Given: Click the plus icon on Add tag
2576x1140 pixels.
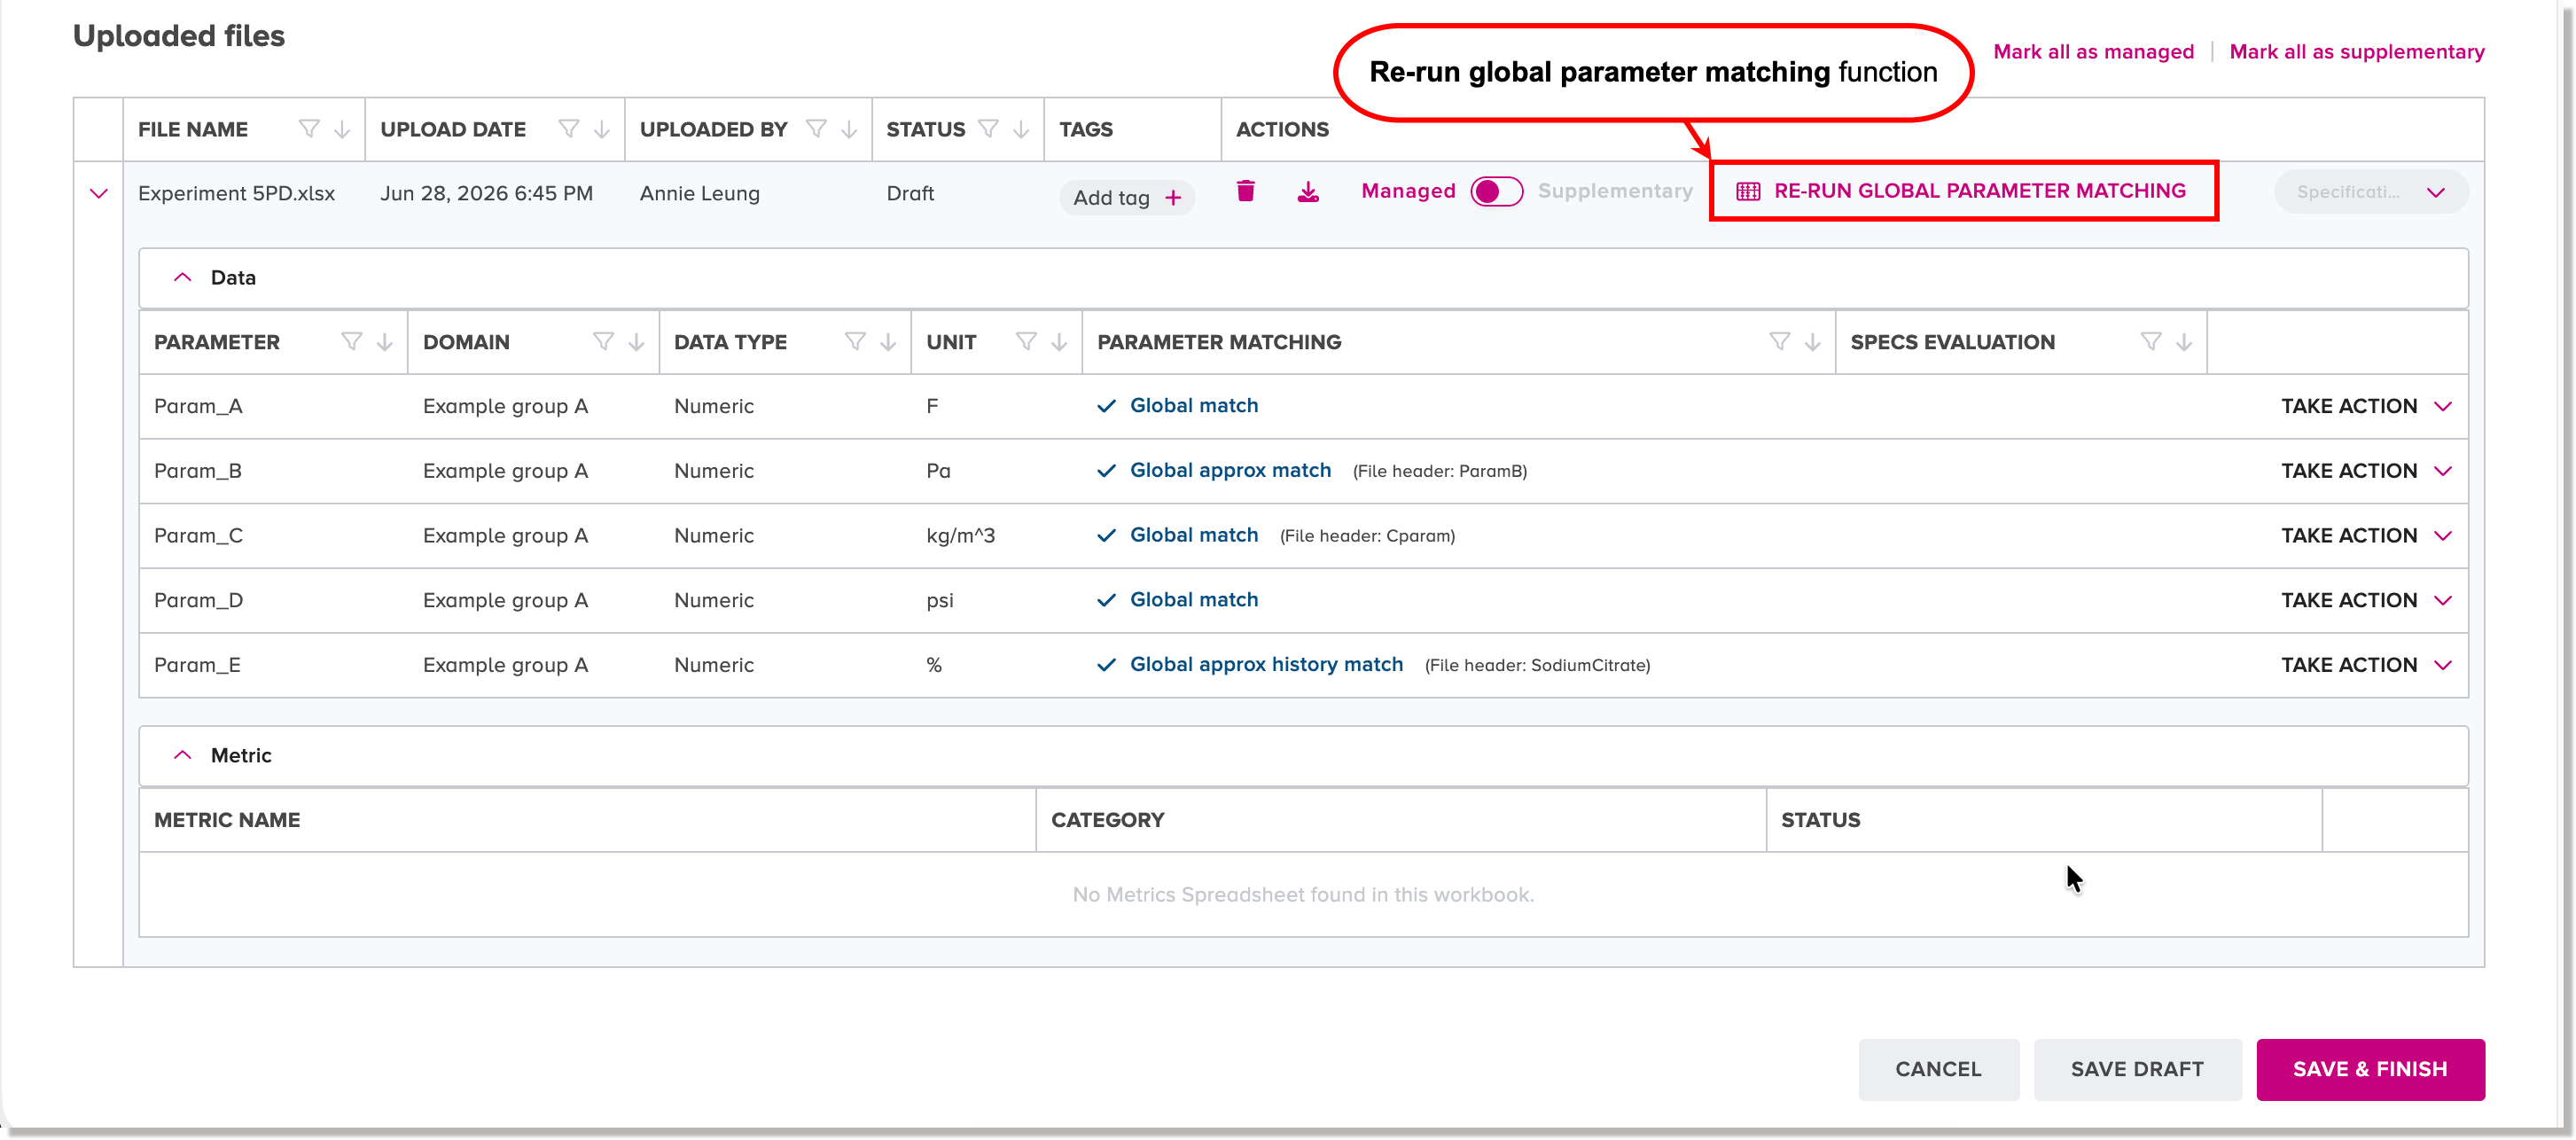Looking at the screenshot, I should click(1173, 198).
